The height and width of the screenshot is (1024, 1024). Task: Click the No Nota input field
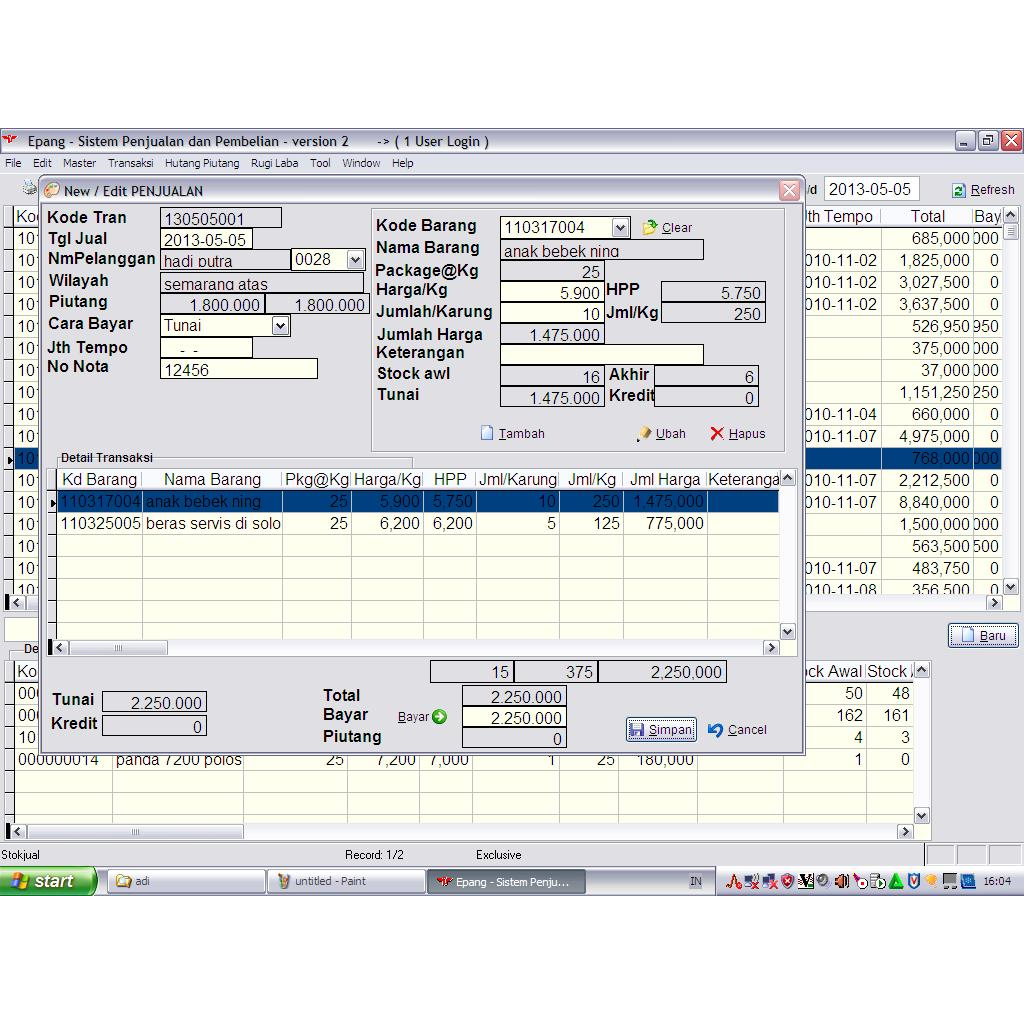239,369
